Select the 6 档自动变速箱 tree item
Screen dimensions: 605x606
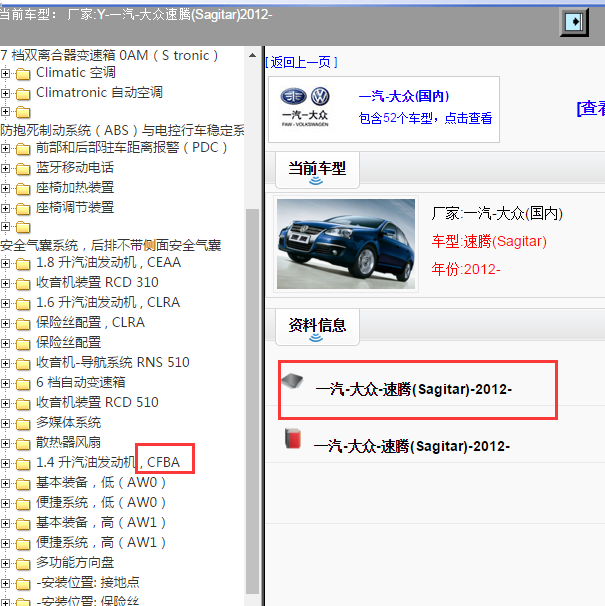80,382
